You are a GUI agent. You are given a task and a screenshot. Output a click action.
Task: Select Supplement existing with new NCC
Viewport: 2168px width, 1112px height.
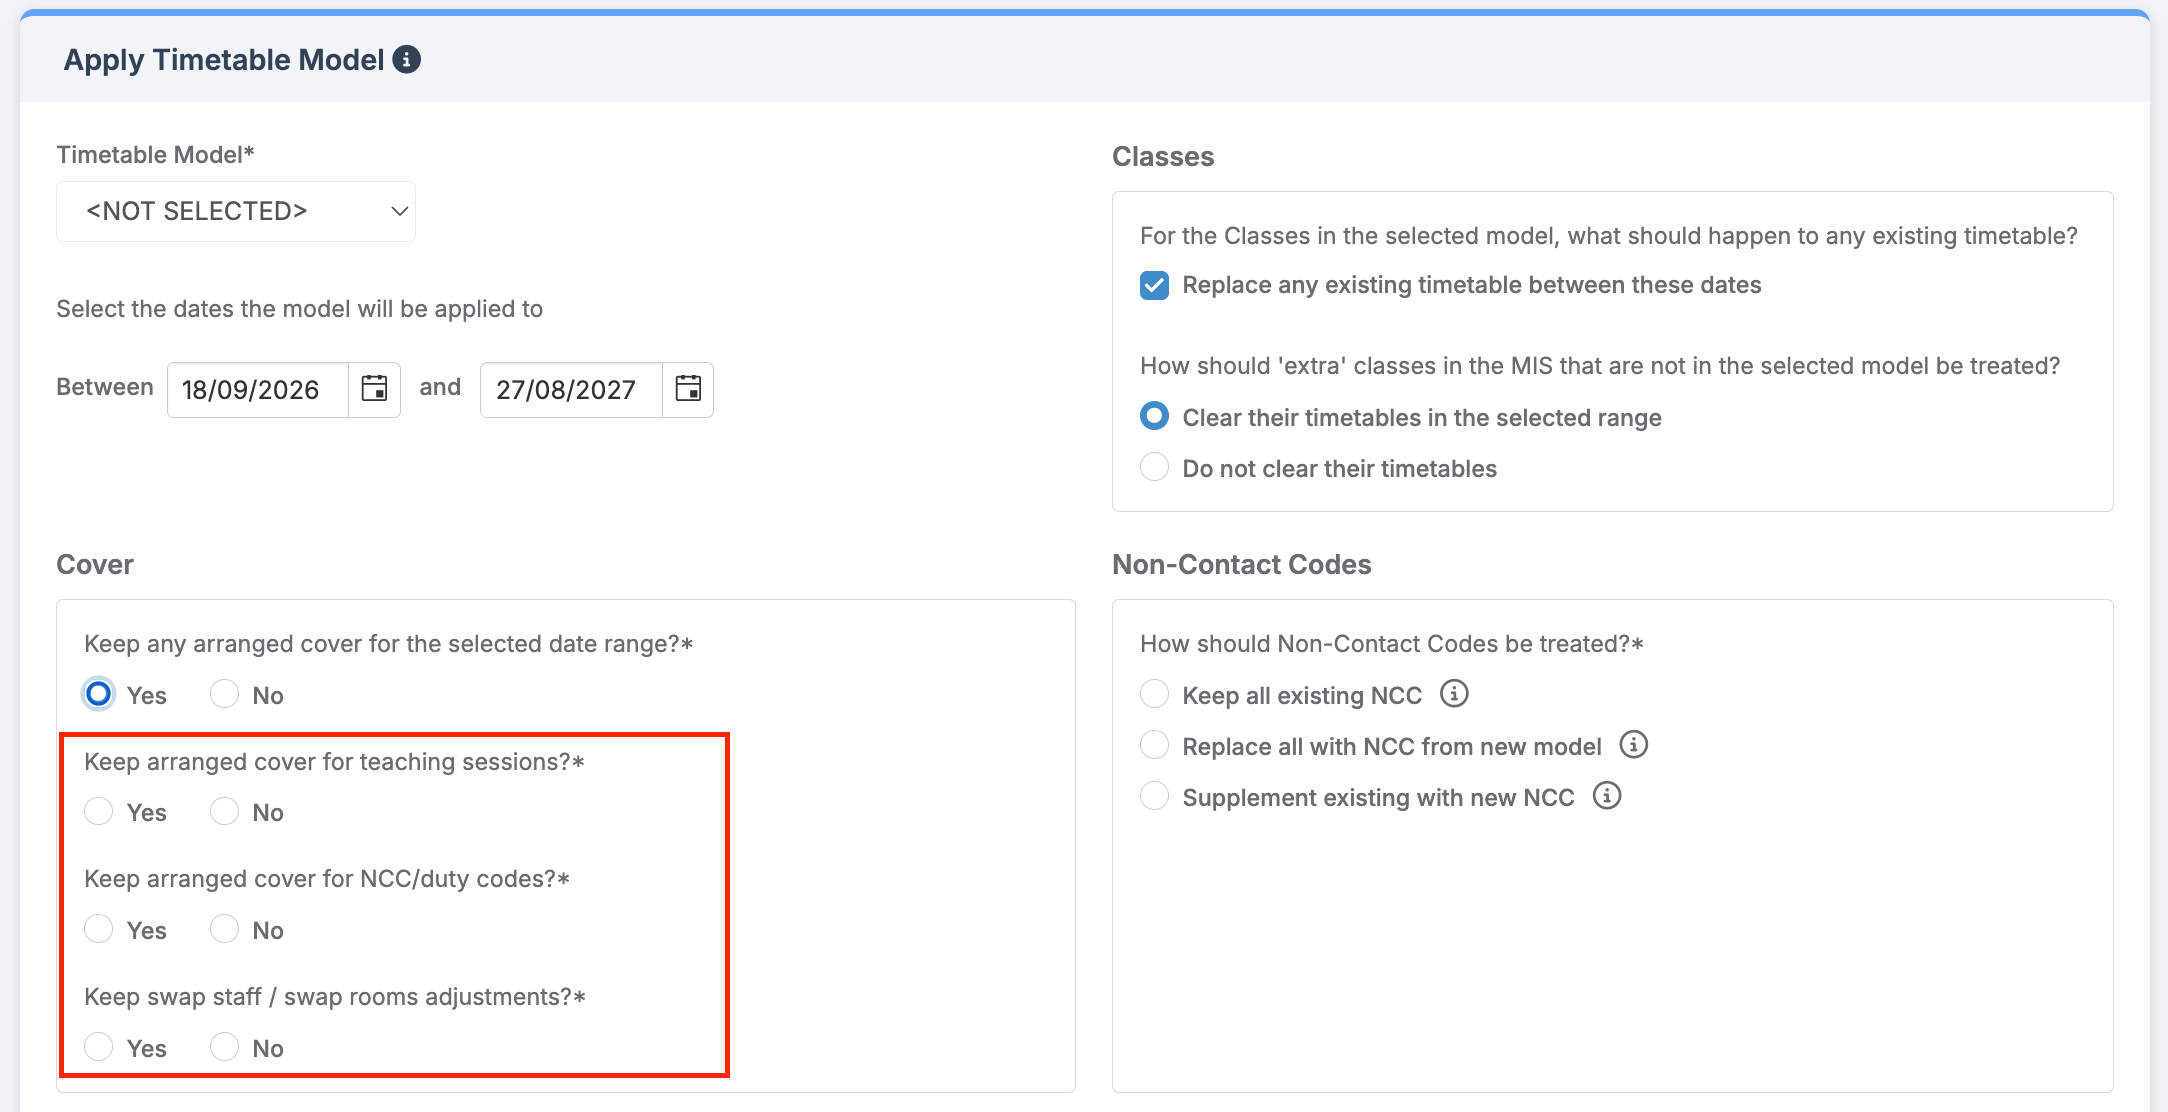click(x=1154, y=796)
